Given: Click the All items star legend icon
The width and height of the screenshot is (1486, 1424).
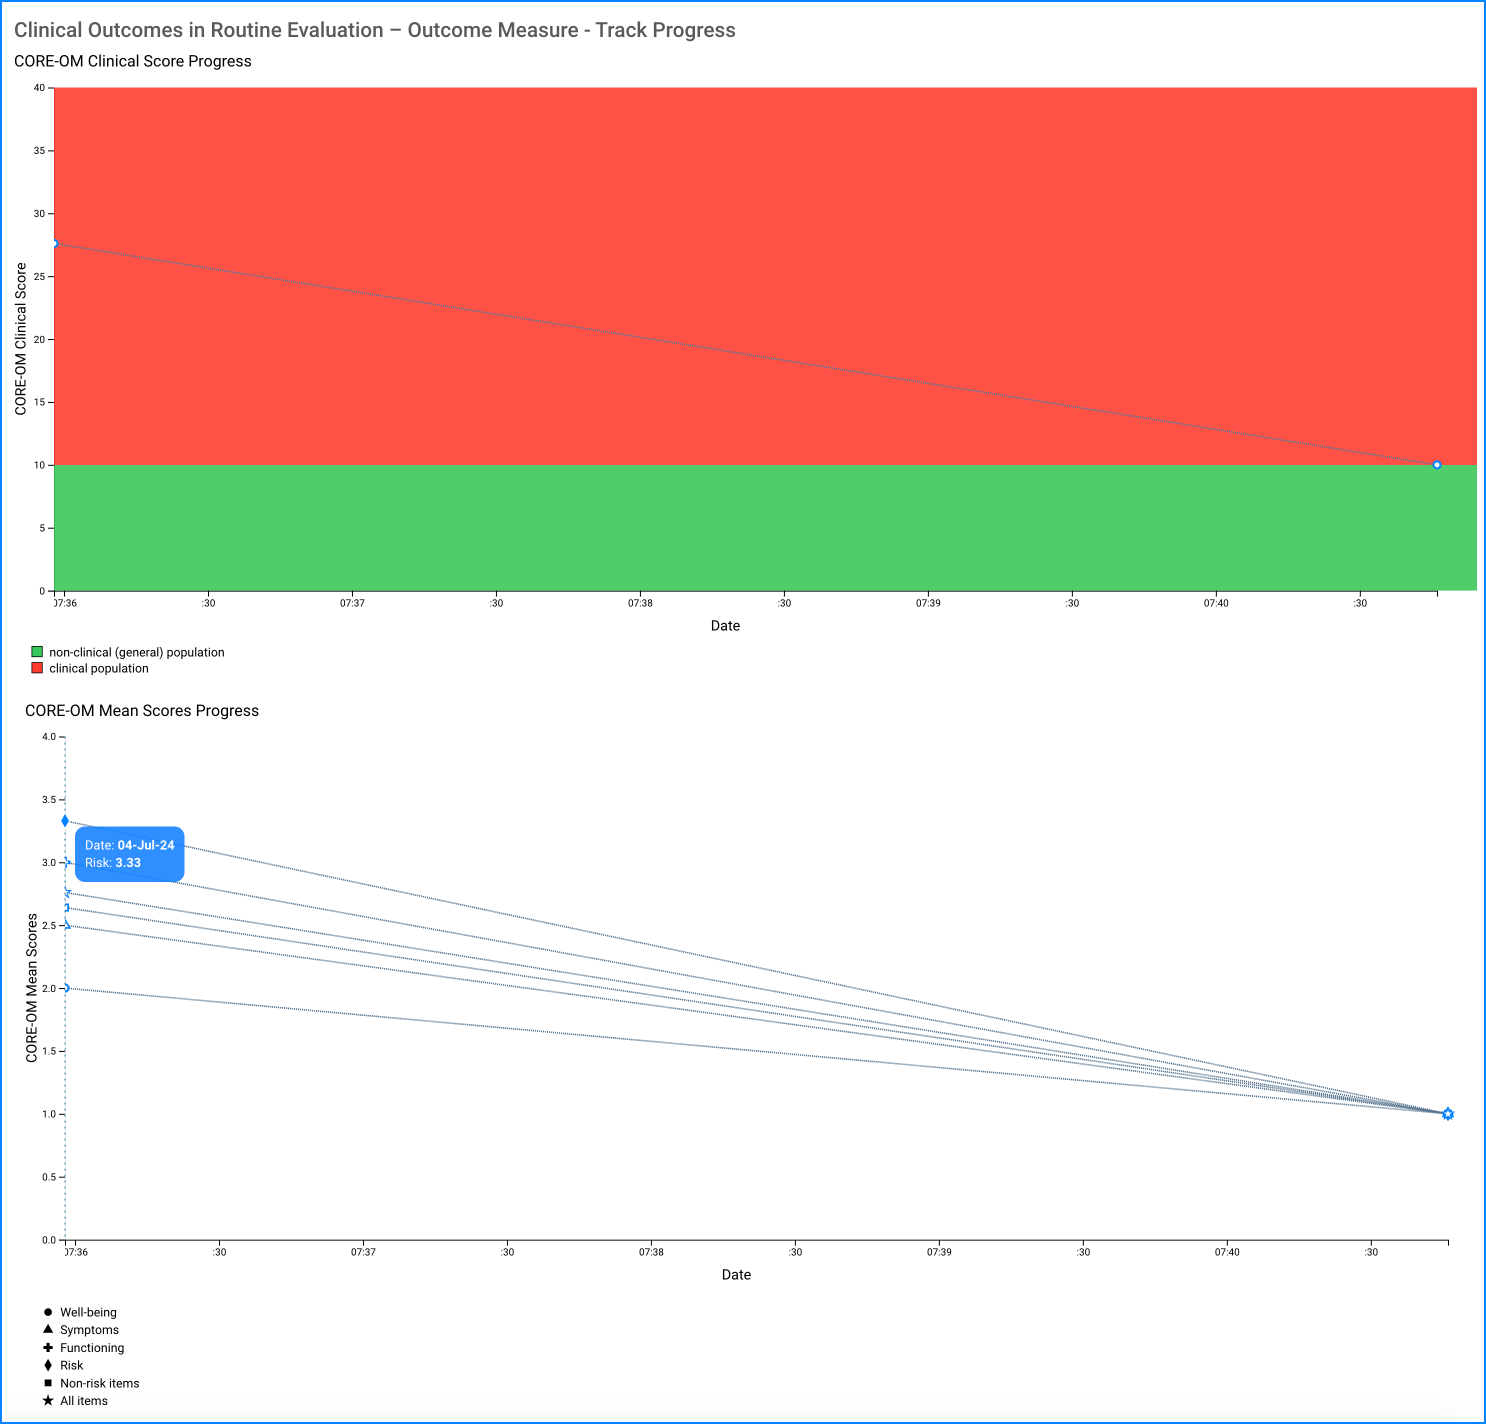Looking at the screenshot, I should coord(48,1401).
